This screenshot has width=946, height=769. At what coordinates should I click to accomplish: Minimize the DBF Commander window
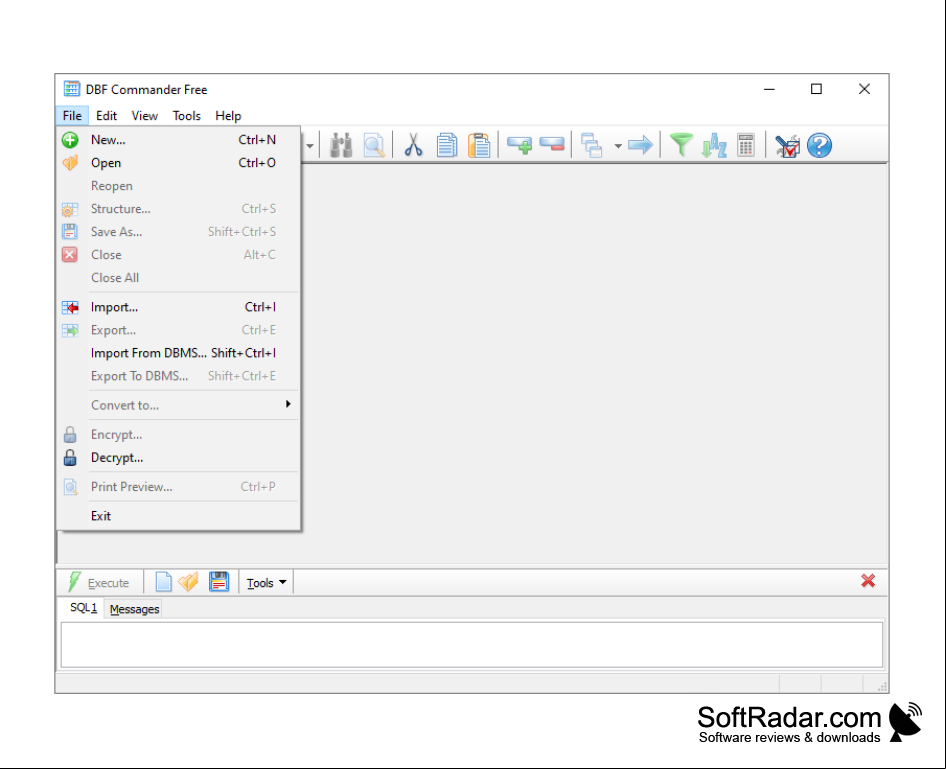pos(769,89)
